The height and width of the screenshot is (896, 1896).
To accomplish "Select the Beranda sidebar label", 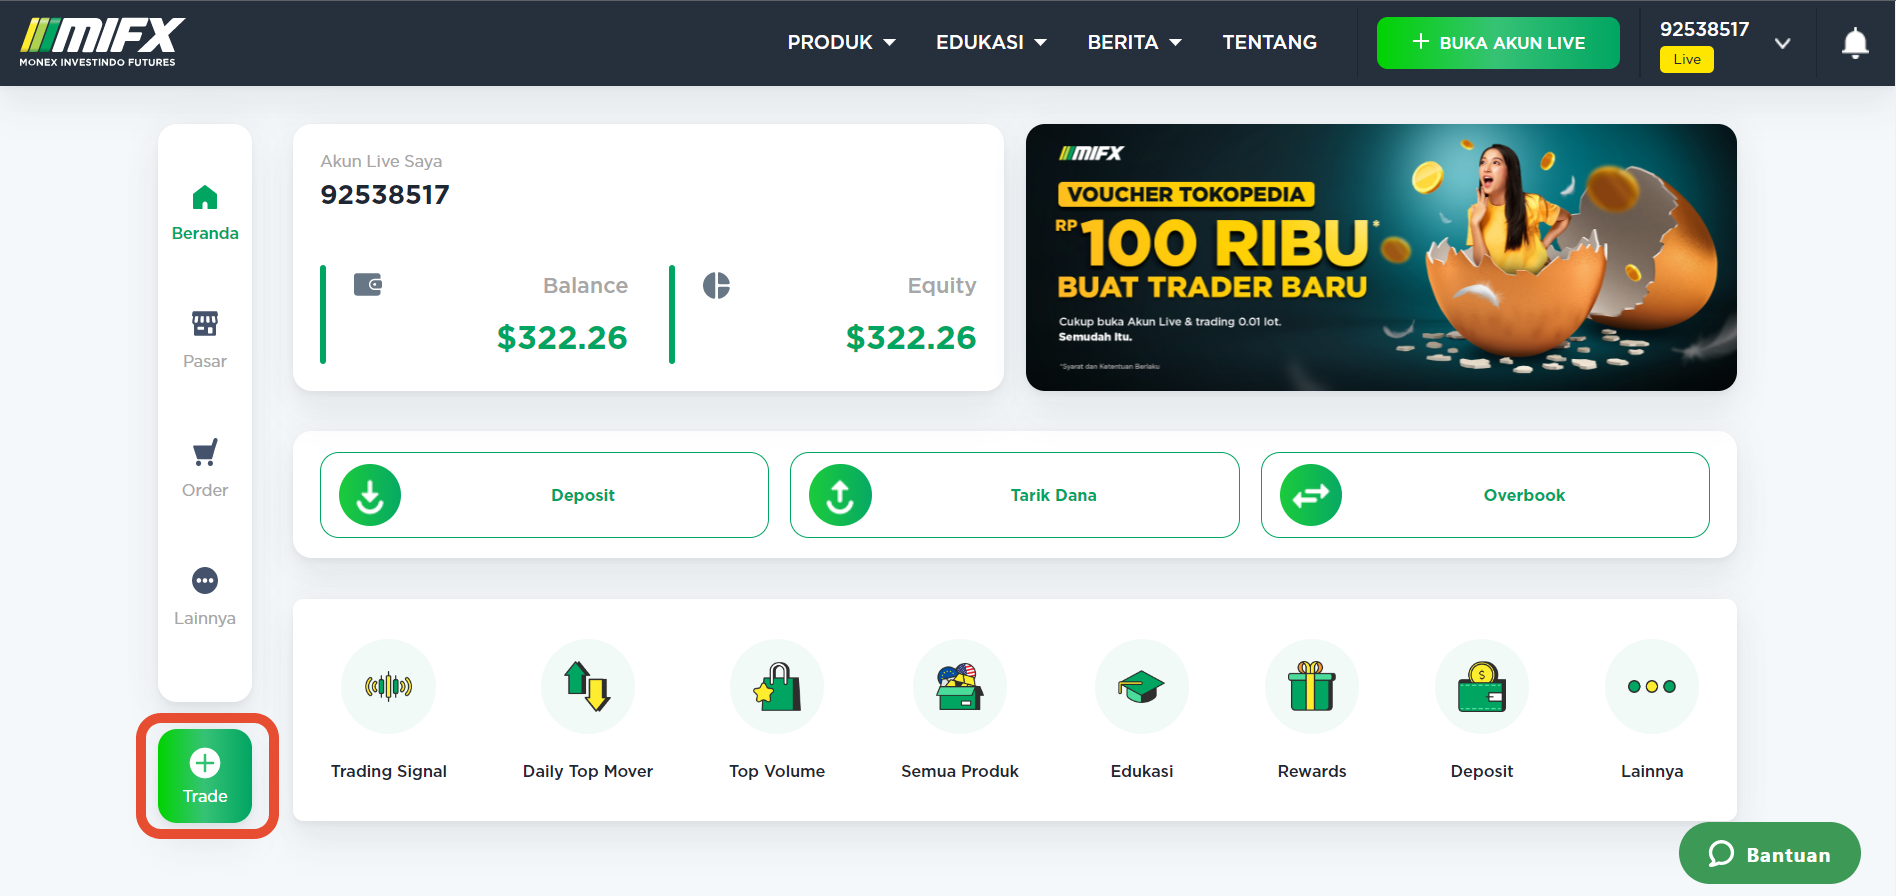I will 205,233.
